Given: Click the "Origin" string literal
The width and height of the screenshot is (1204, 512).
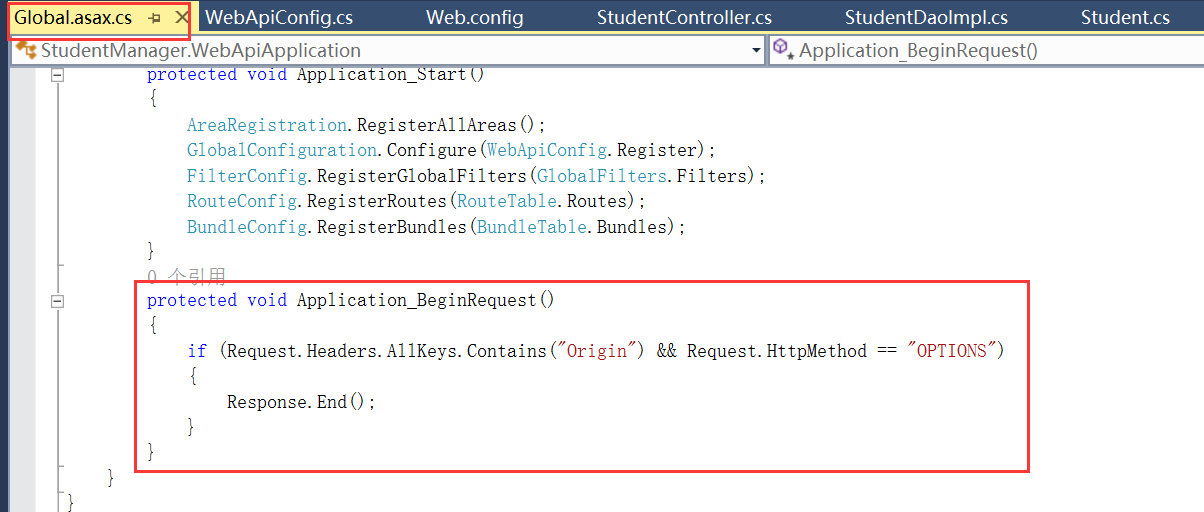Looking at the screenshot, I should point(602,351).
